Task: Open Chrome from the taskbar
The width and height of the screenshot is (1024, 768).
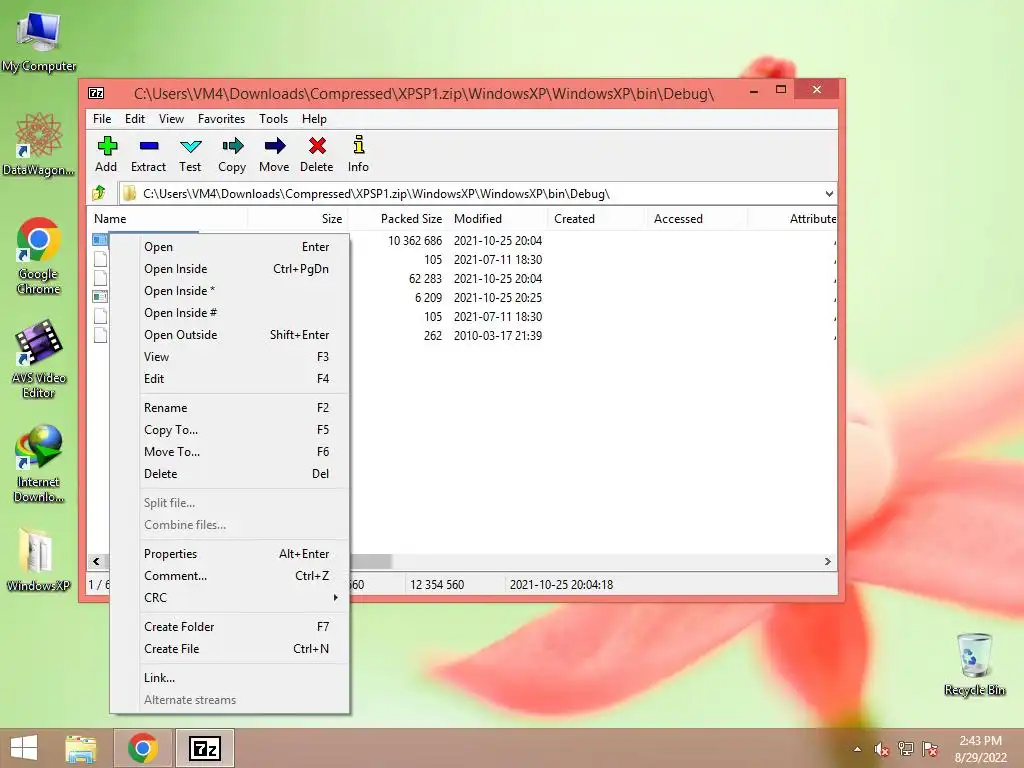Action: click(143, 748)
